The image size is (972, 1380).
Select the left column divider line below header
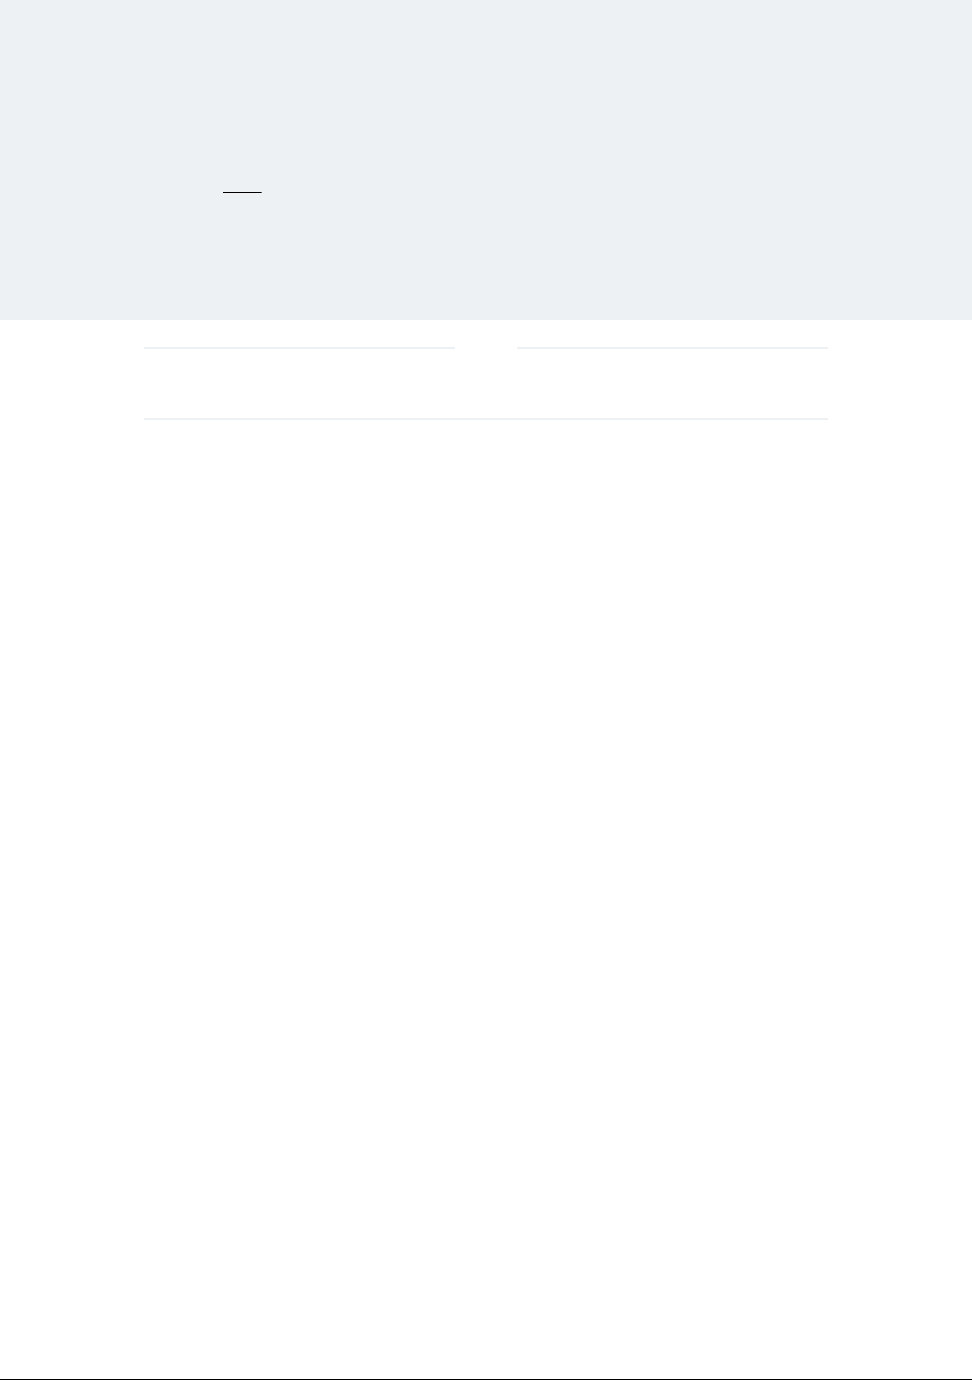(x=299, y=348)
